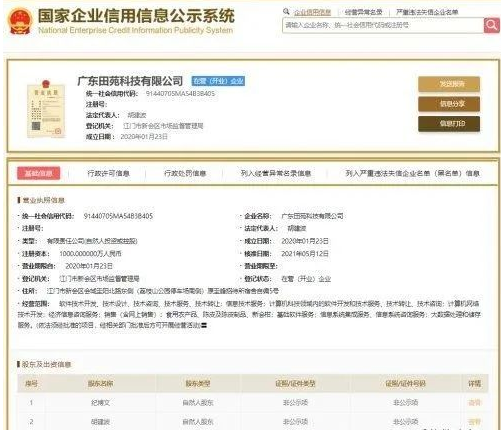The height and width of the screenshot is (430, 501).
Task: View details link for shareholder row 1
Action: pos(474,403)
